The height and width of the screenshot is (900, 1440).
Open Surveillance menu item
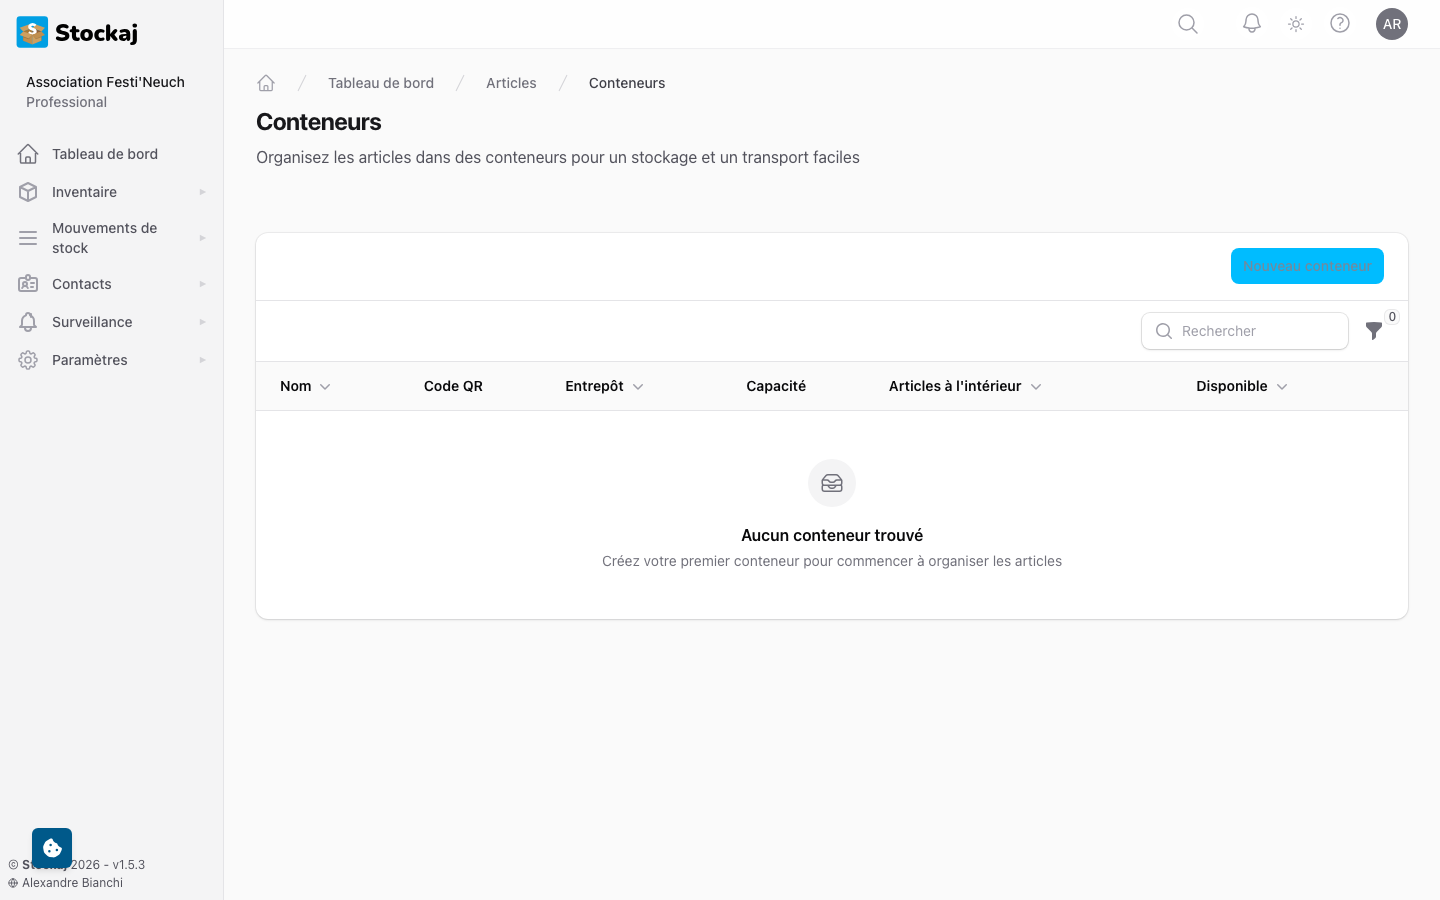[x=111, y=322]
